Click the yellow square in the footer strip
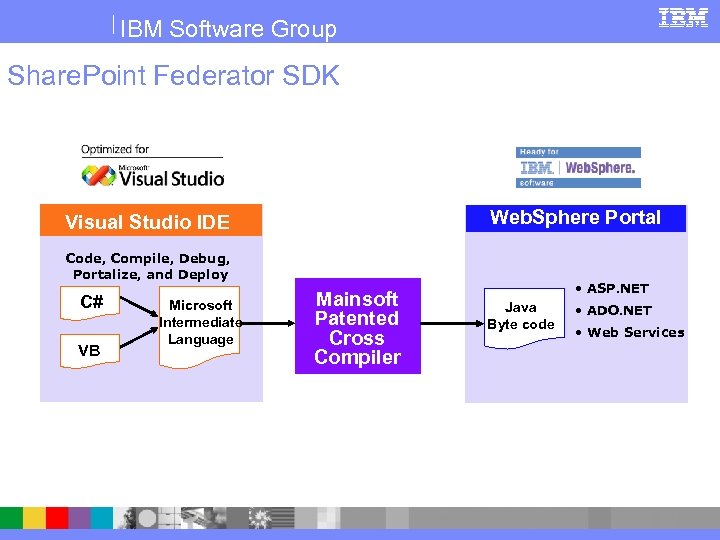The height and width of the screenshot is (540, 720). pos(34,518)
